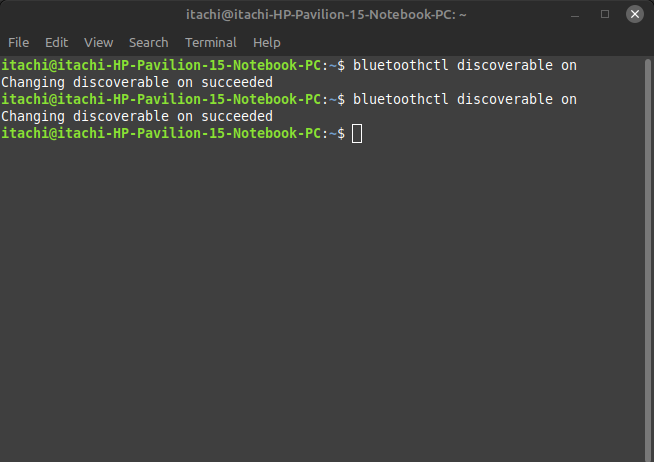Click the window title bar text
Screen dimensions: 654x462
[326, 15]
